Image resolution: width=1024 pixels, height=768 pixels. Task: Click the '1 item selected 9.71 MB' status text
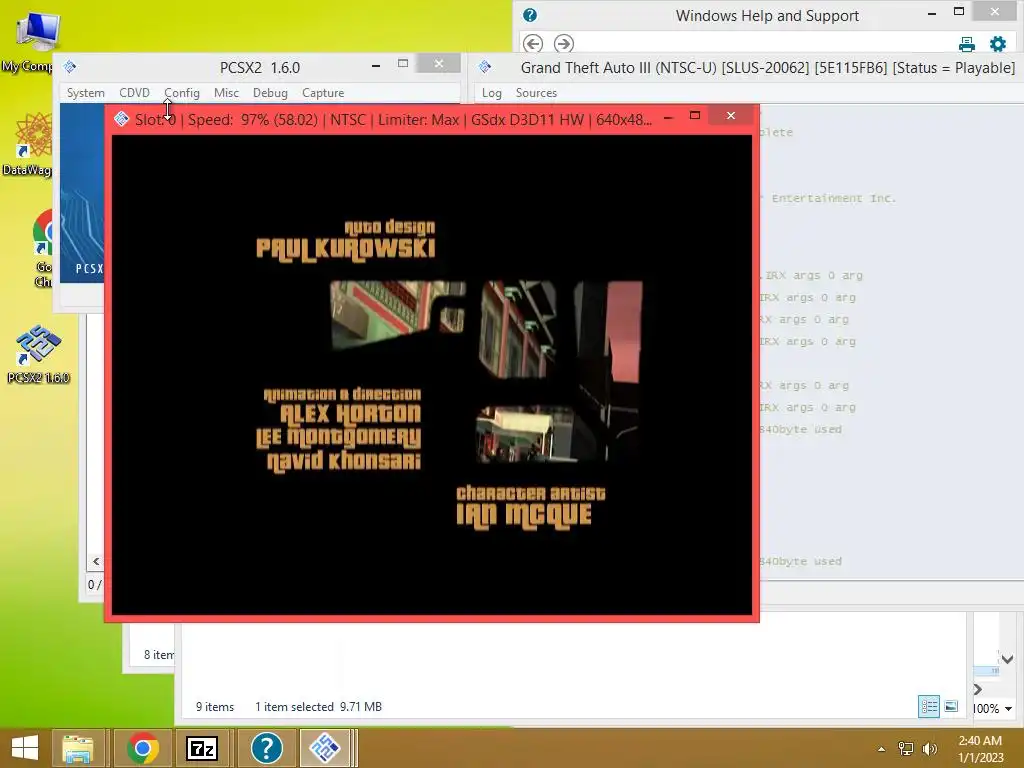pyautogui.click(x=318, y=707)
